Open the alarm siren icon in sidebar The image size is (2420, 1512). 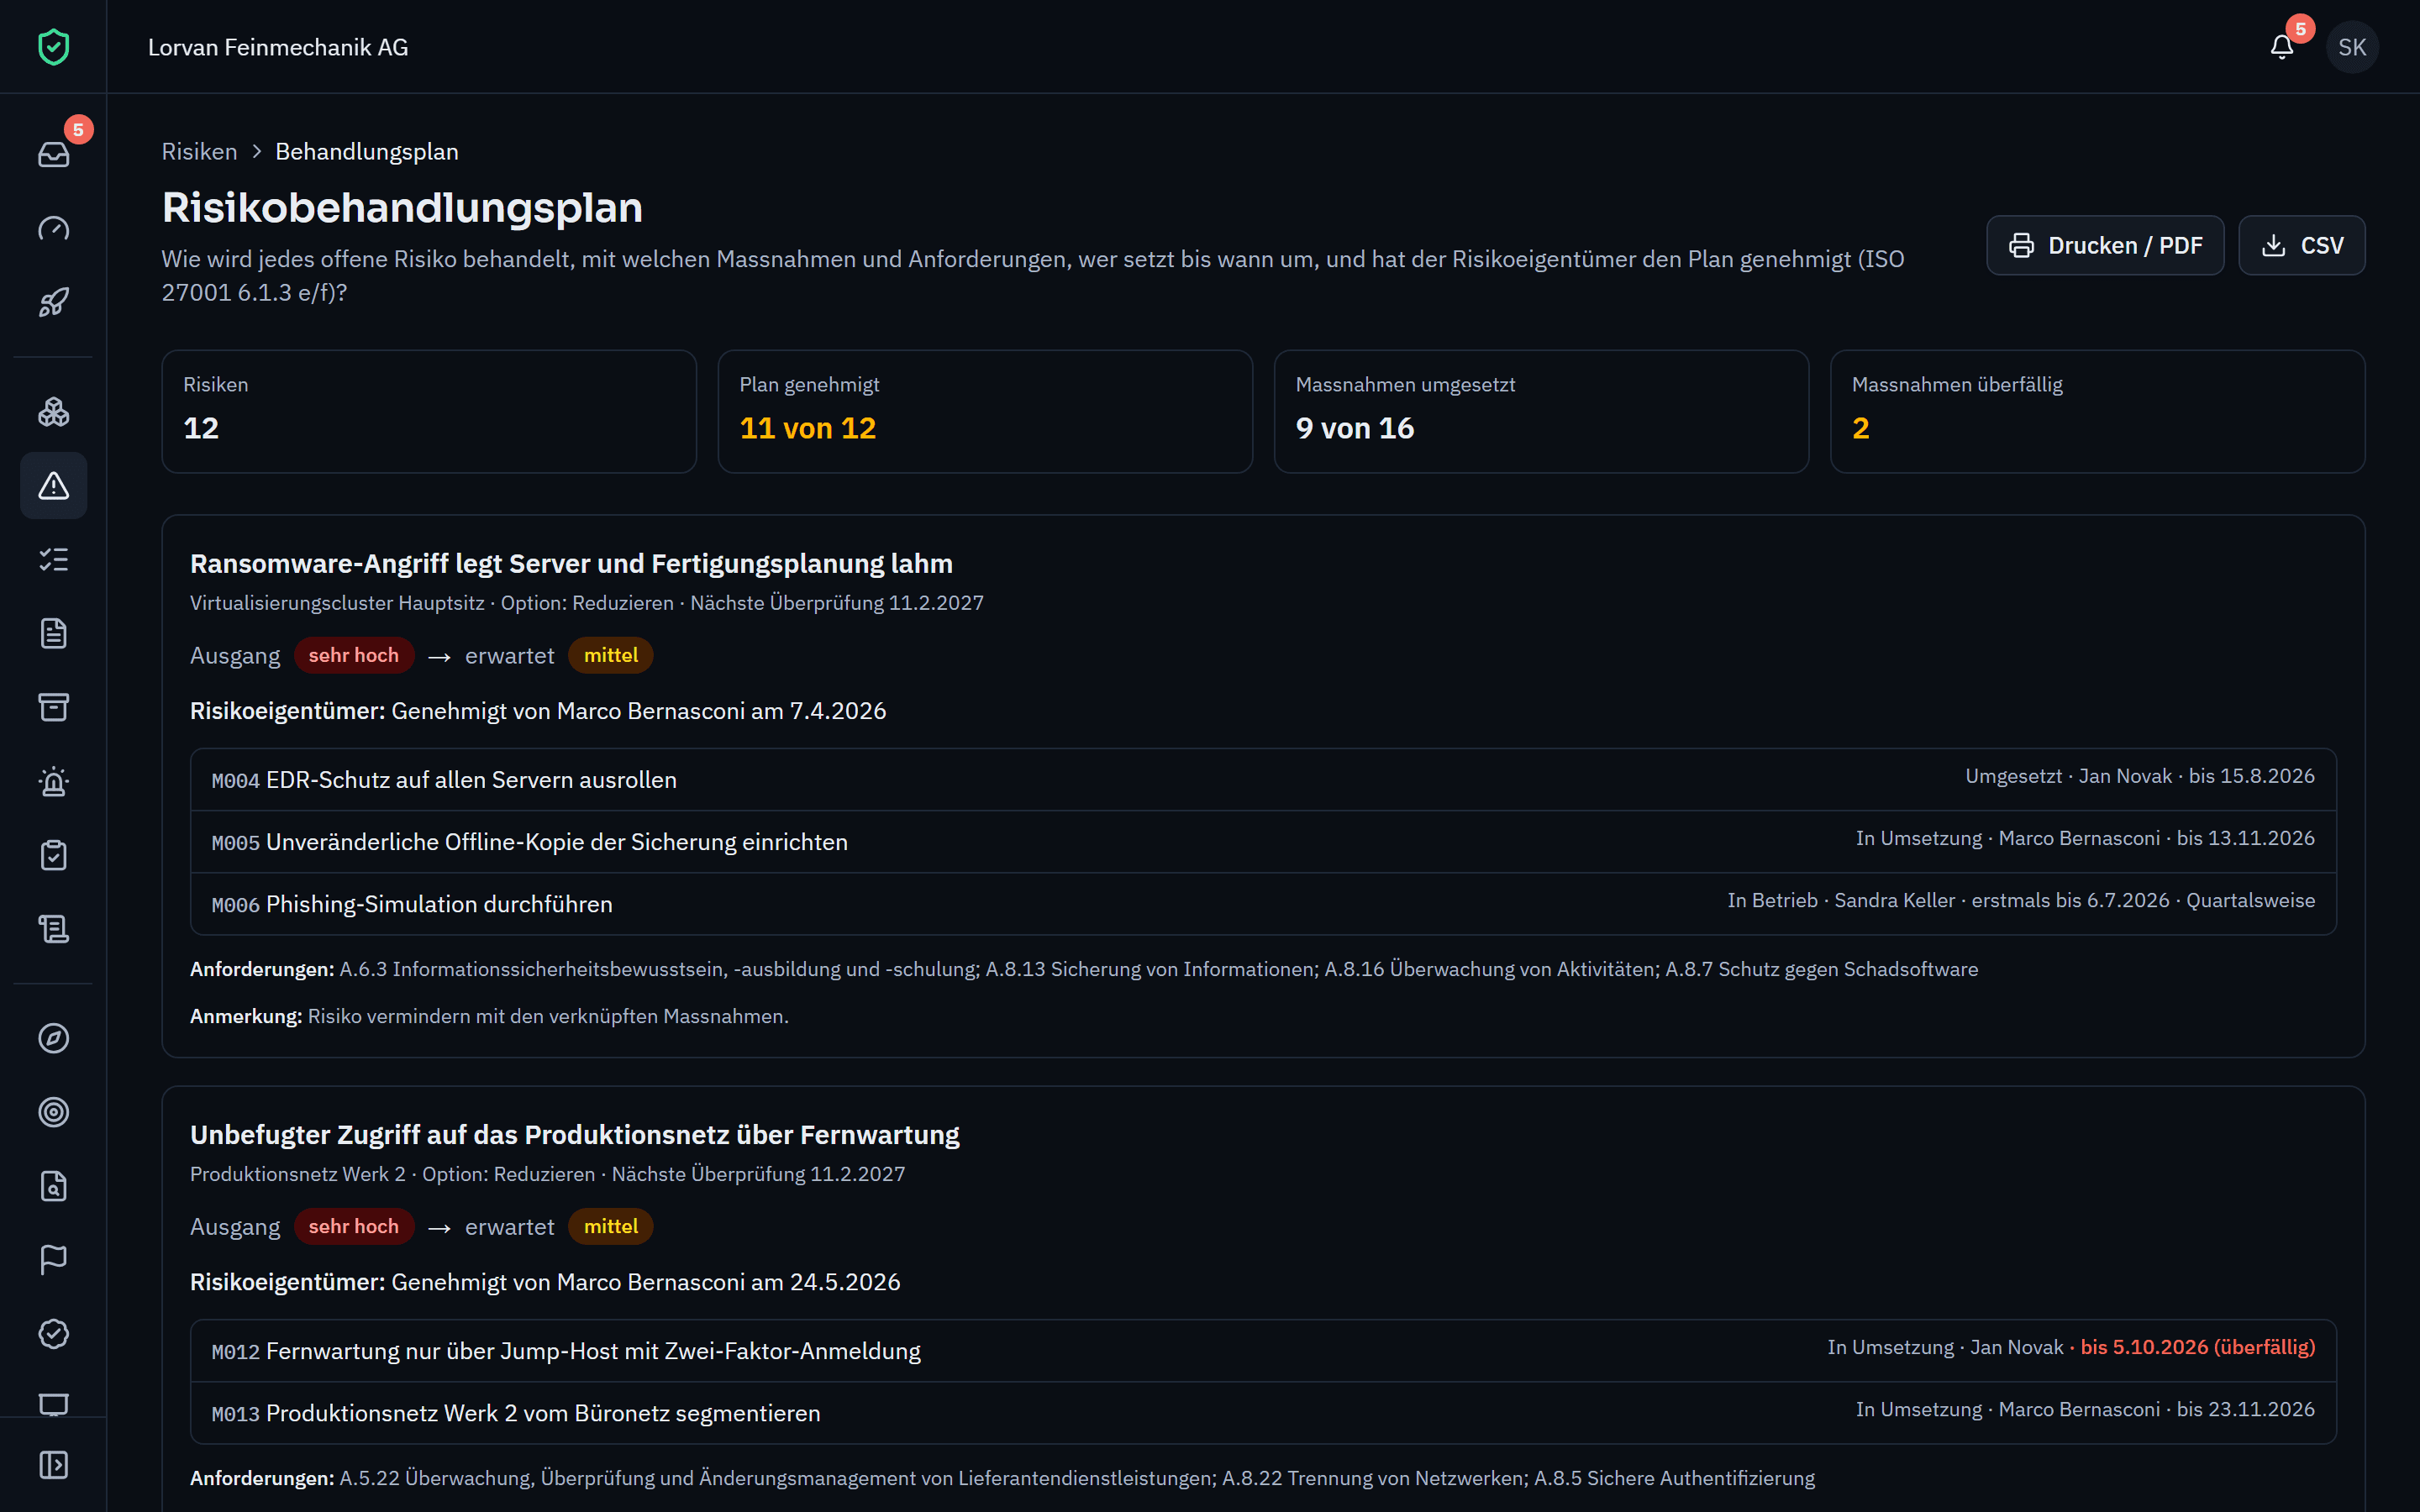(x=53, y=782)
